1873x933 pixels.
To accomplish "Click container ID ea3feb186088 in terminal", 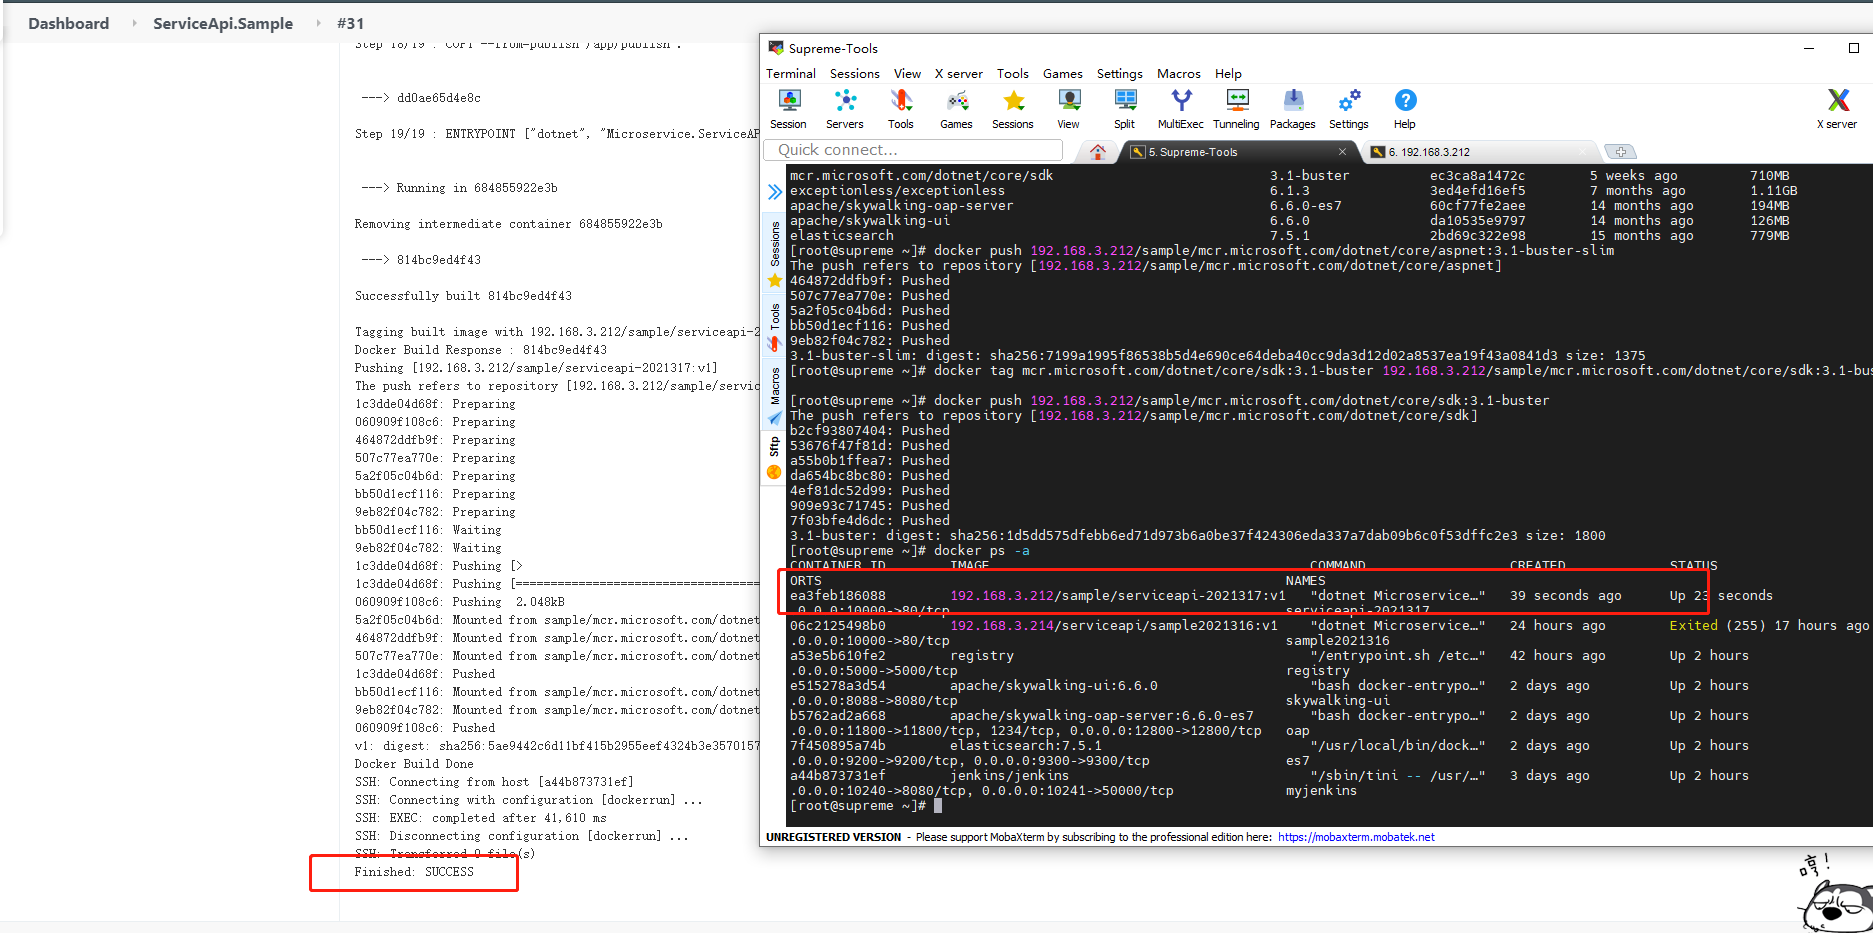I will (x=838, y=596).
